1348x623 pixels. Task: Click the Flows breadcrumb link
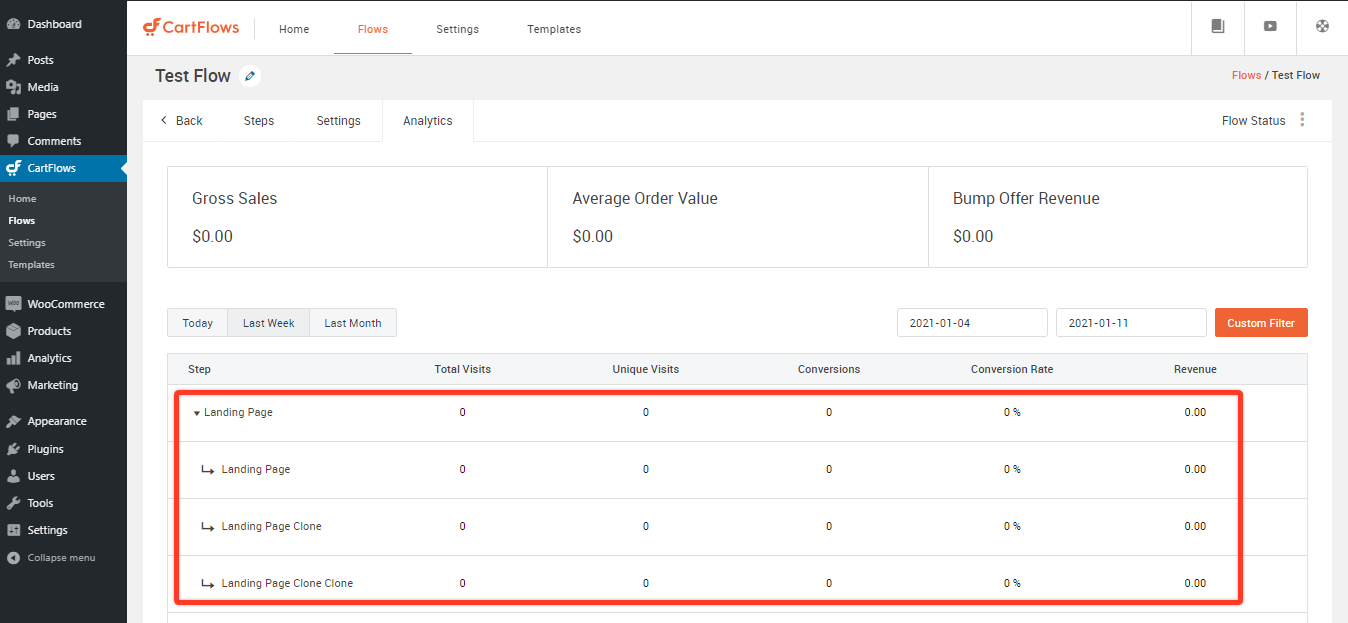click(1246, 75)
